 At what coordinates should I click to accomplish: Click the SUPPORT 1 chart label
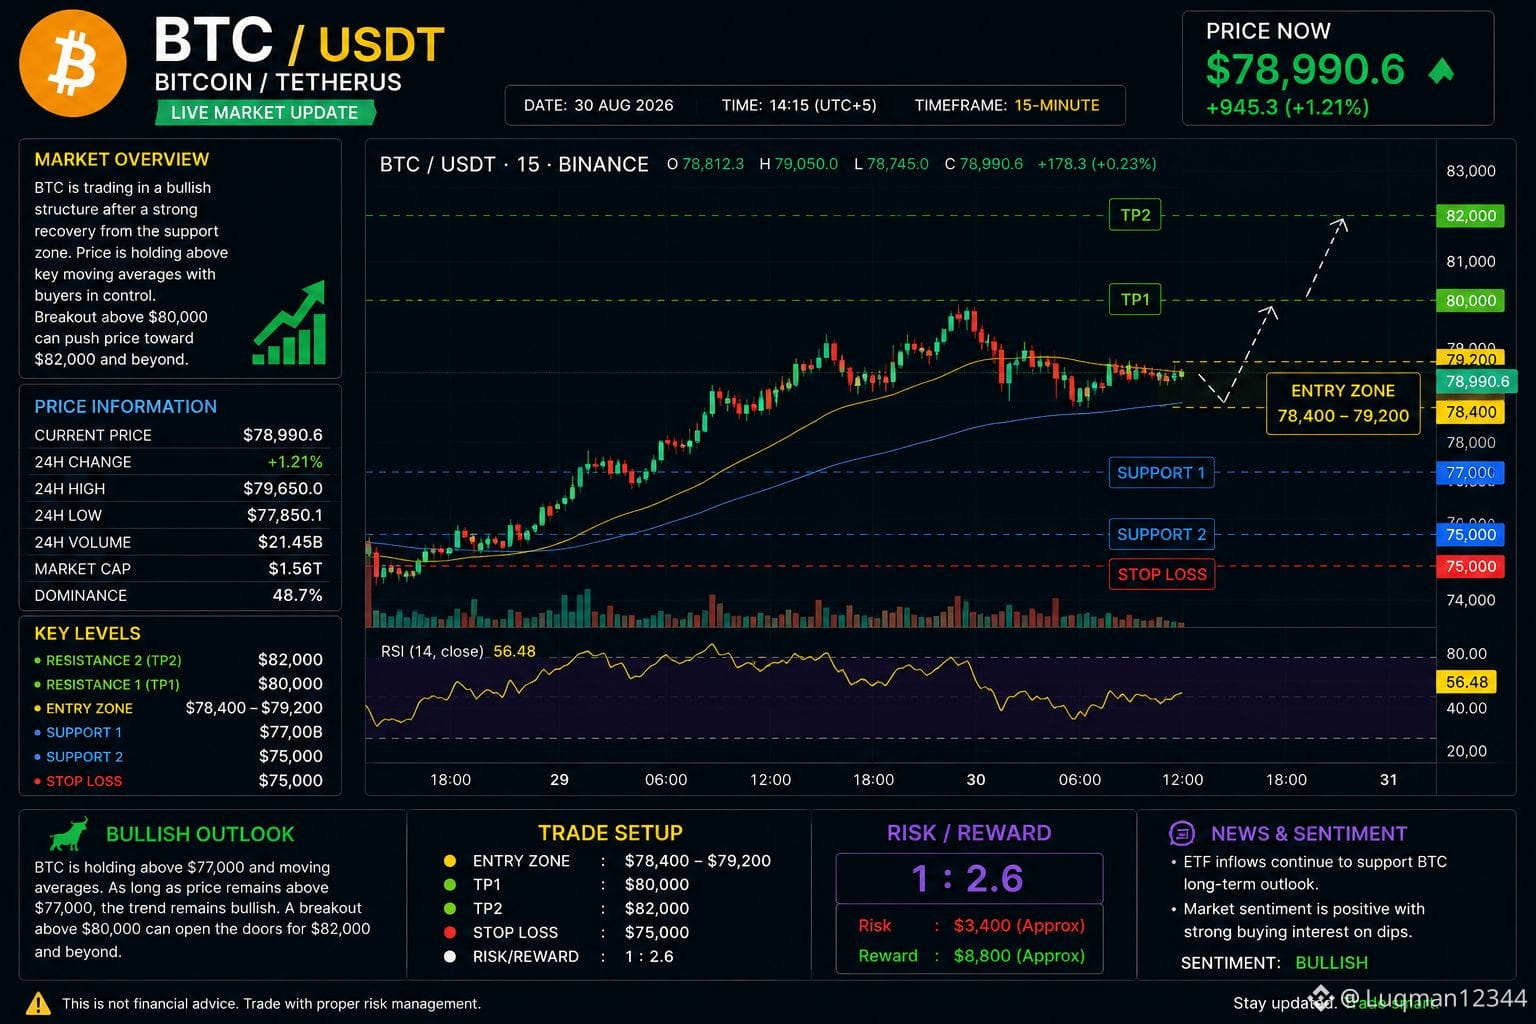[1161, 473]
